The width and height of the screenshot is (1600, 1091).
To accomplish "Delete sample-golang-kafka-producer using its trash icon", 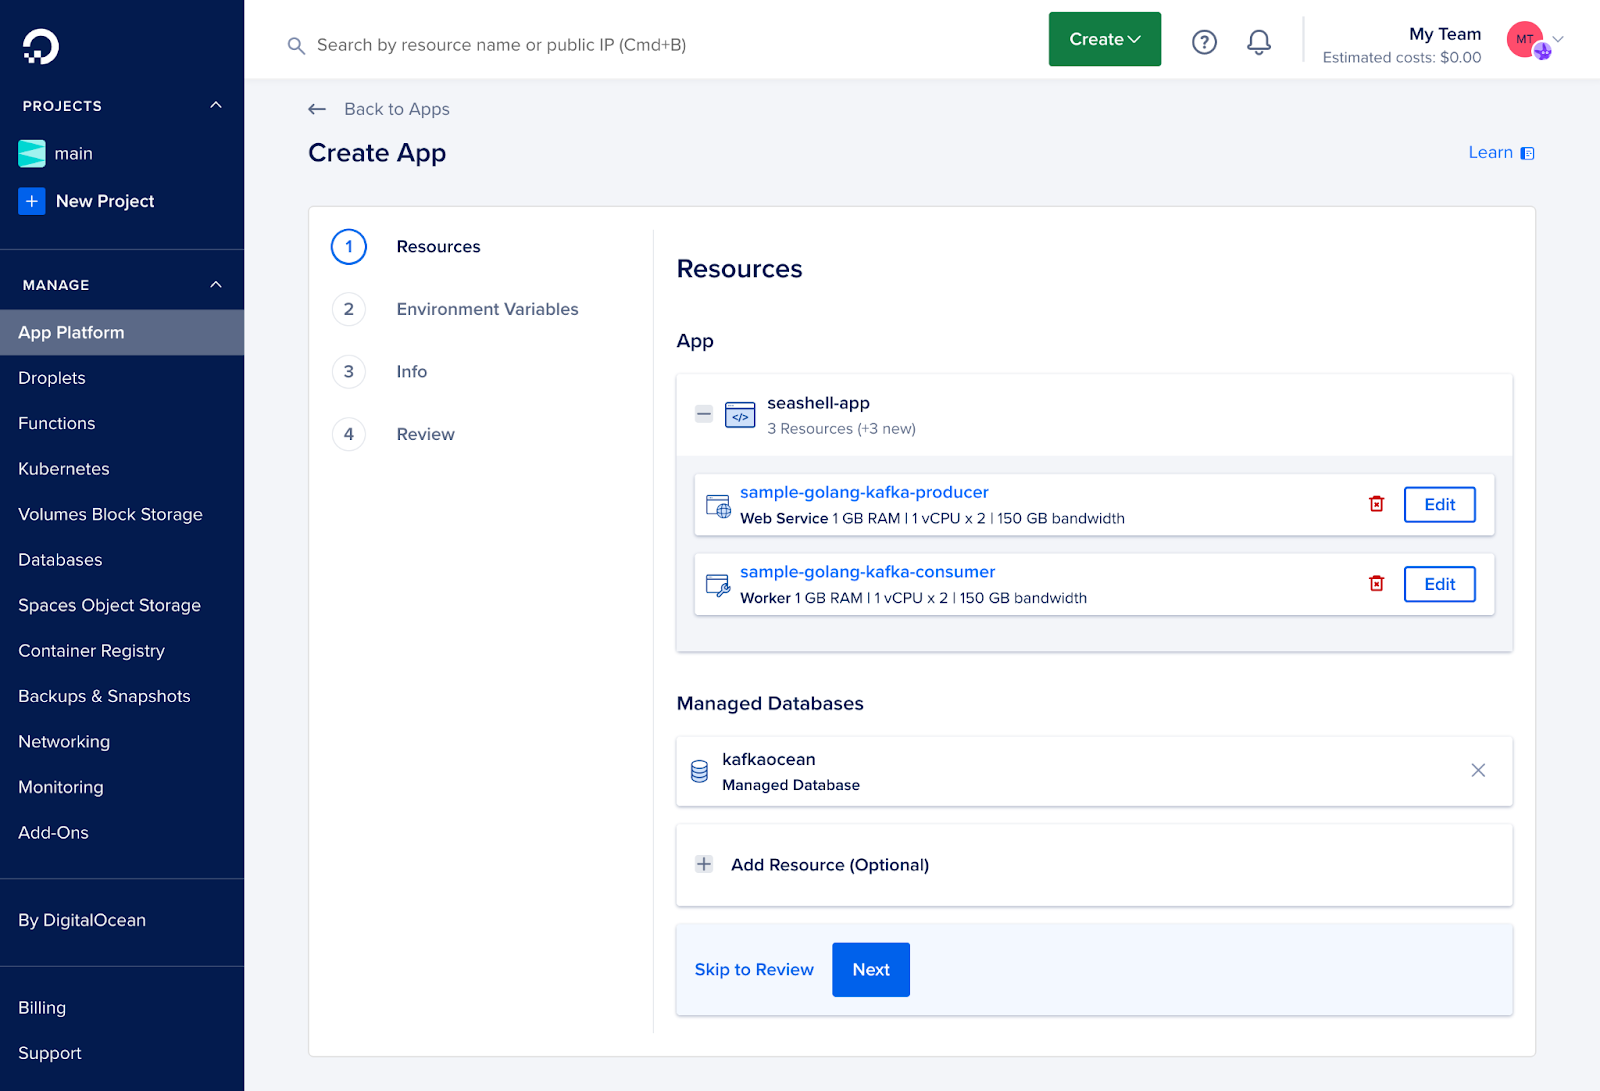I will [x=1376, y=504].
